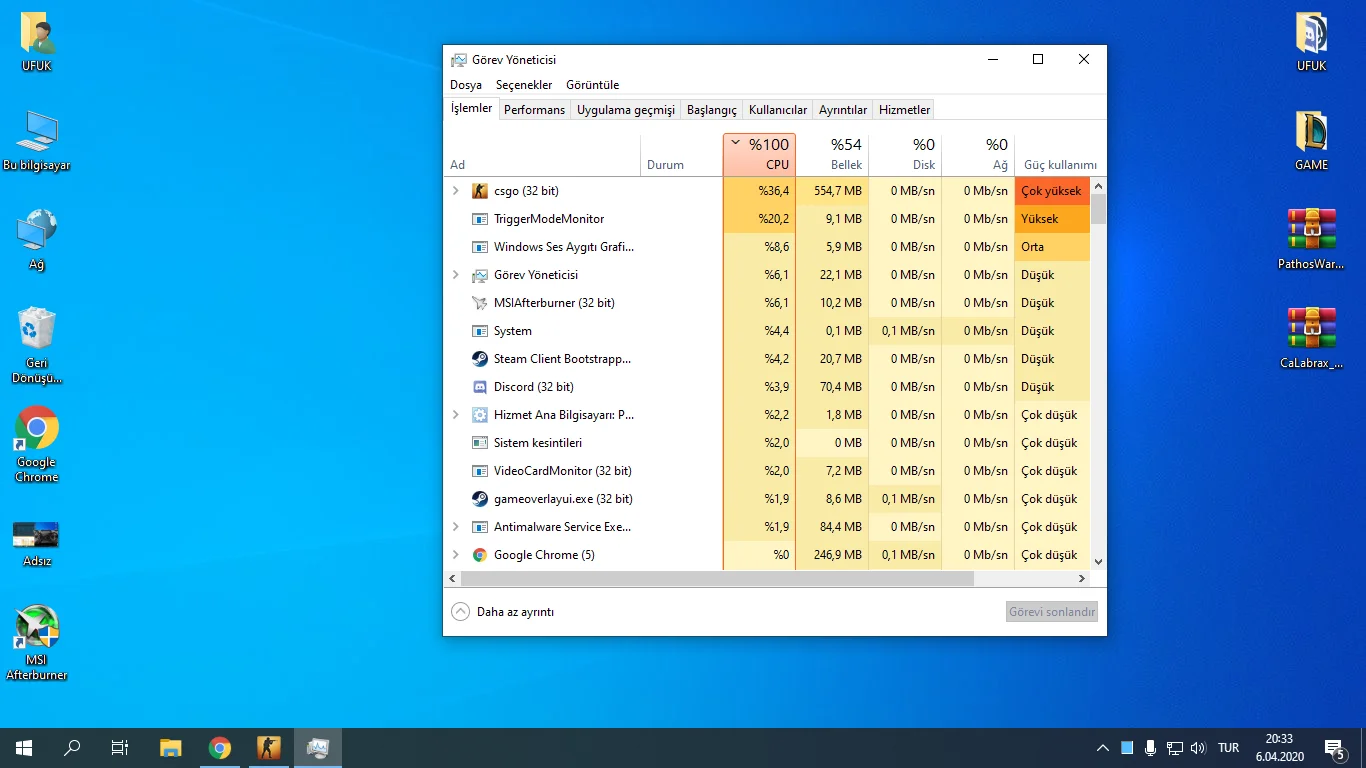The height and width of the screenshot is (768, 1366).
Task: Expand the Google Chrome (5) process group
Action: point(456,555)
